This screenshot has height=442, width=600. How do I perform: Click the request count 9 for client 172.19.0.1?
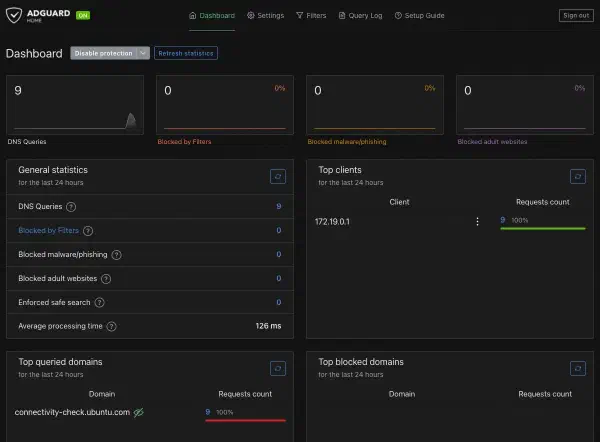point(503,220)
